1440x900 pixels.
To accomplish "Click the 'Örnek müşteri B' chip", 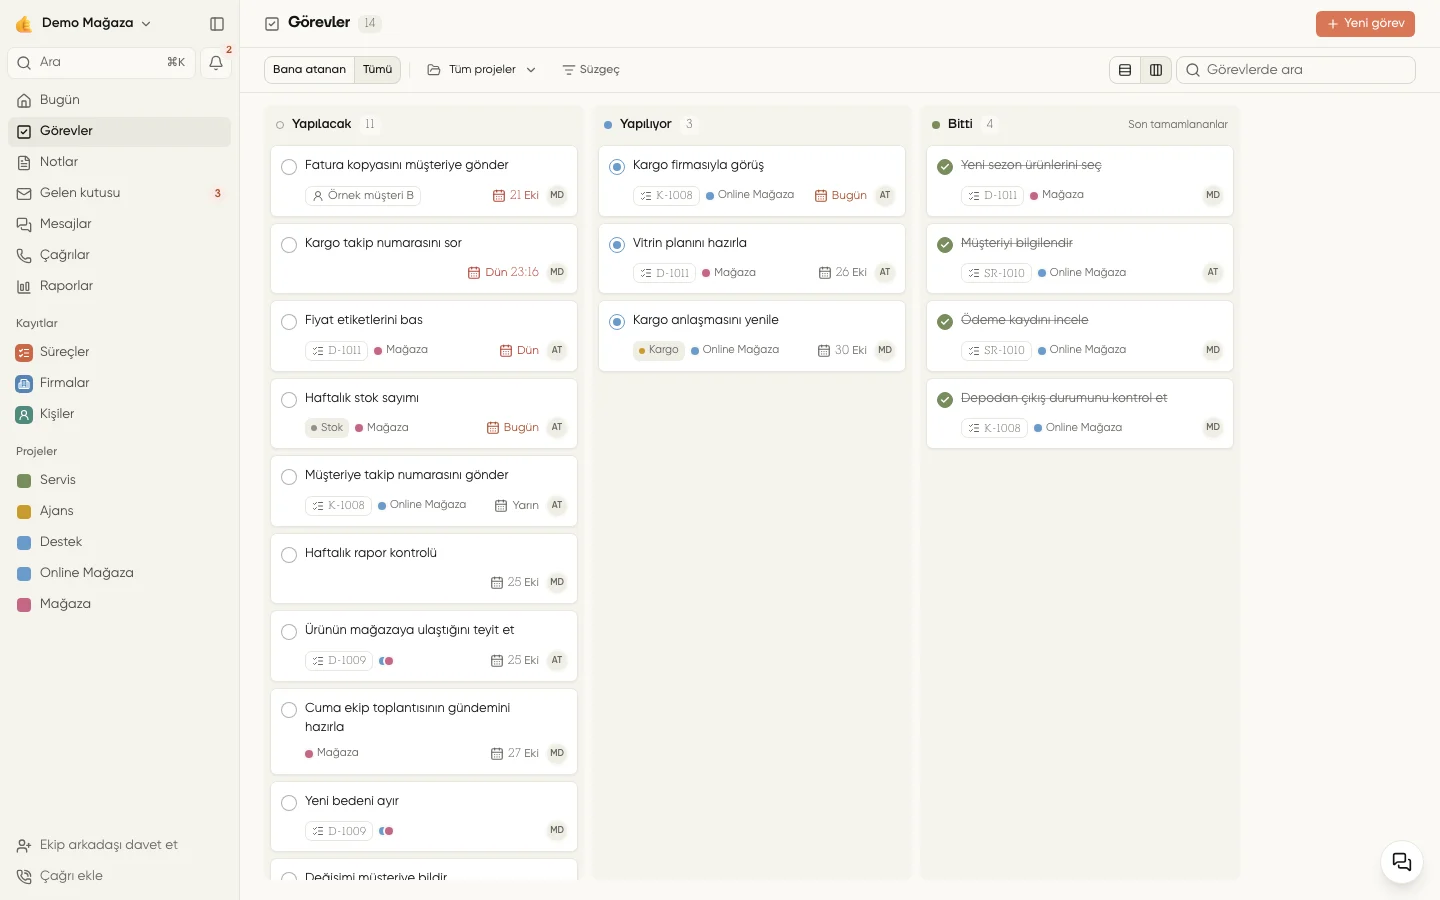I will [x=363, y=196].
